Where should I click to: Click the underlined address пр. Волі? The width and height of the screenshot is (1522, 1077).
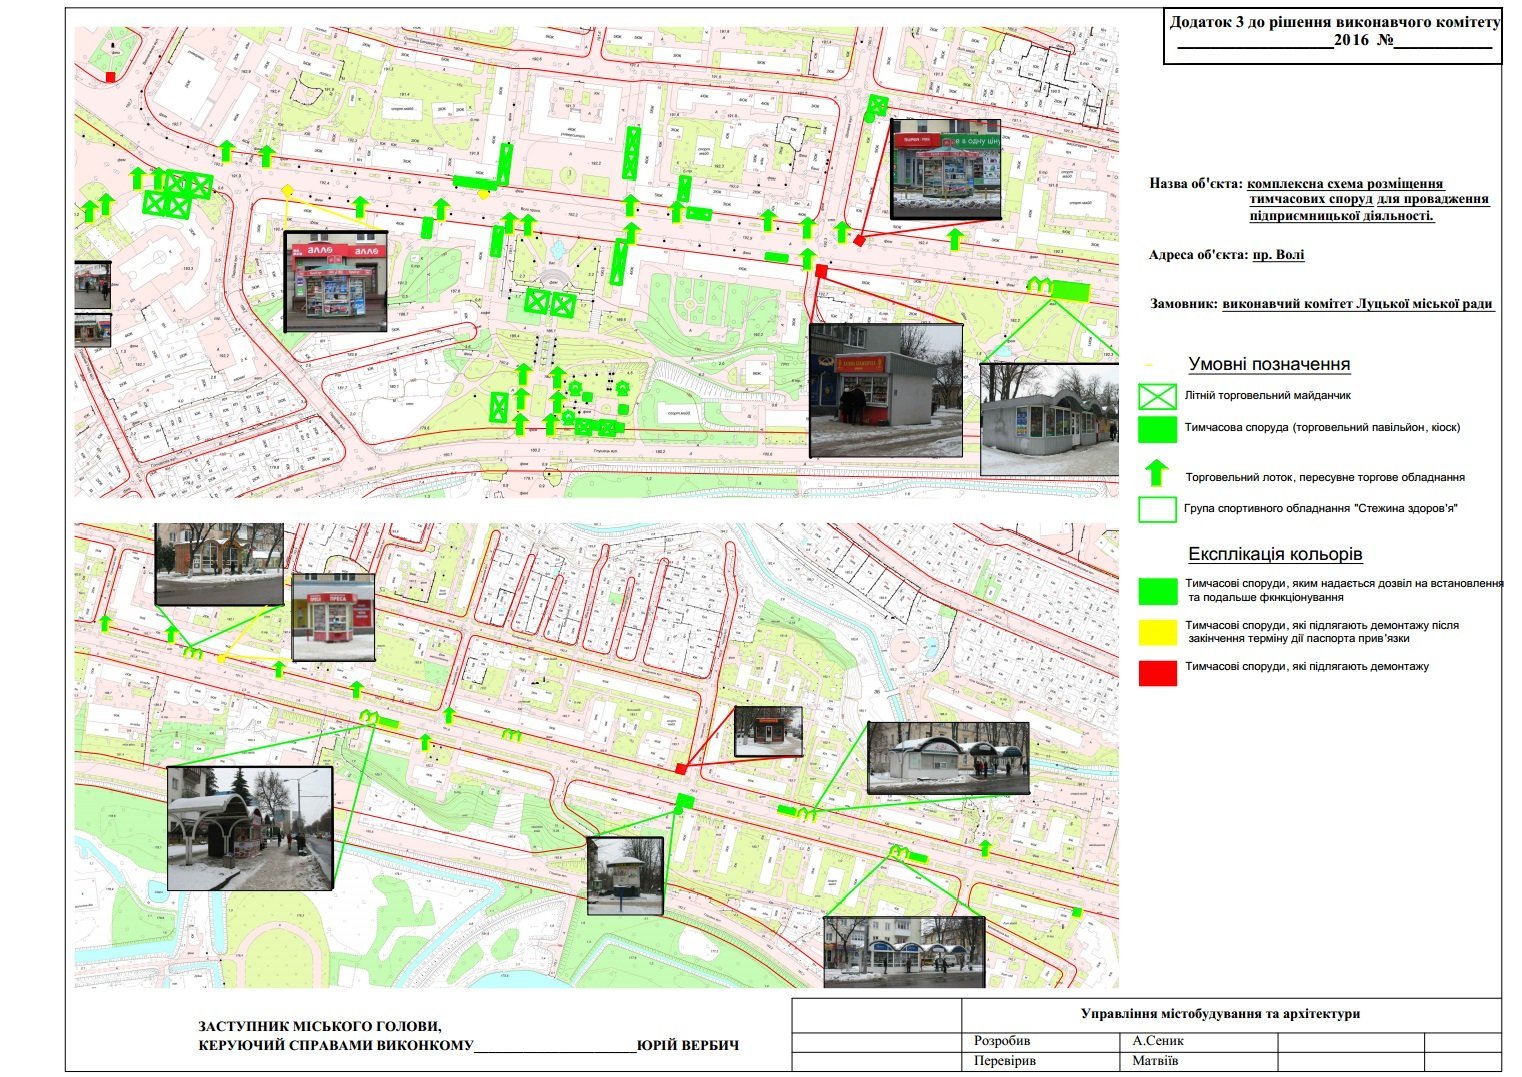[1278, 255]
